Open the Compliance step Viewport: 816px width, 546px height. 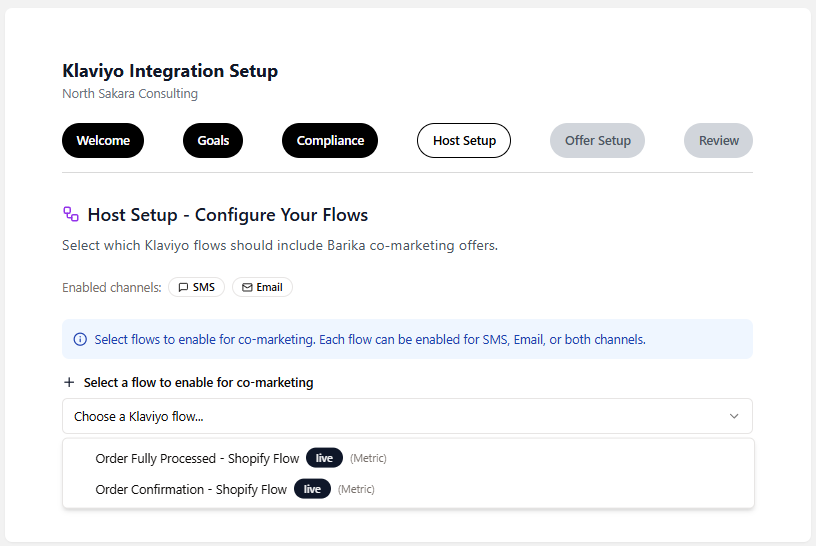point(330,141)
